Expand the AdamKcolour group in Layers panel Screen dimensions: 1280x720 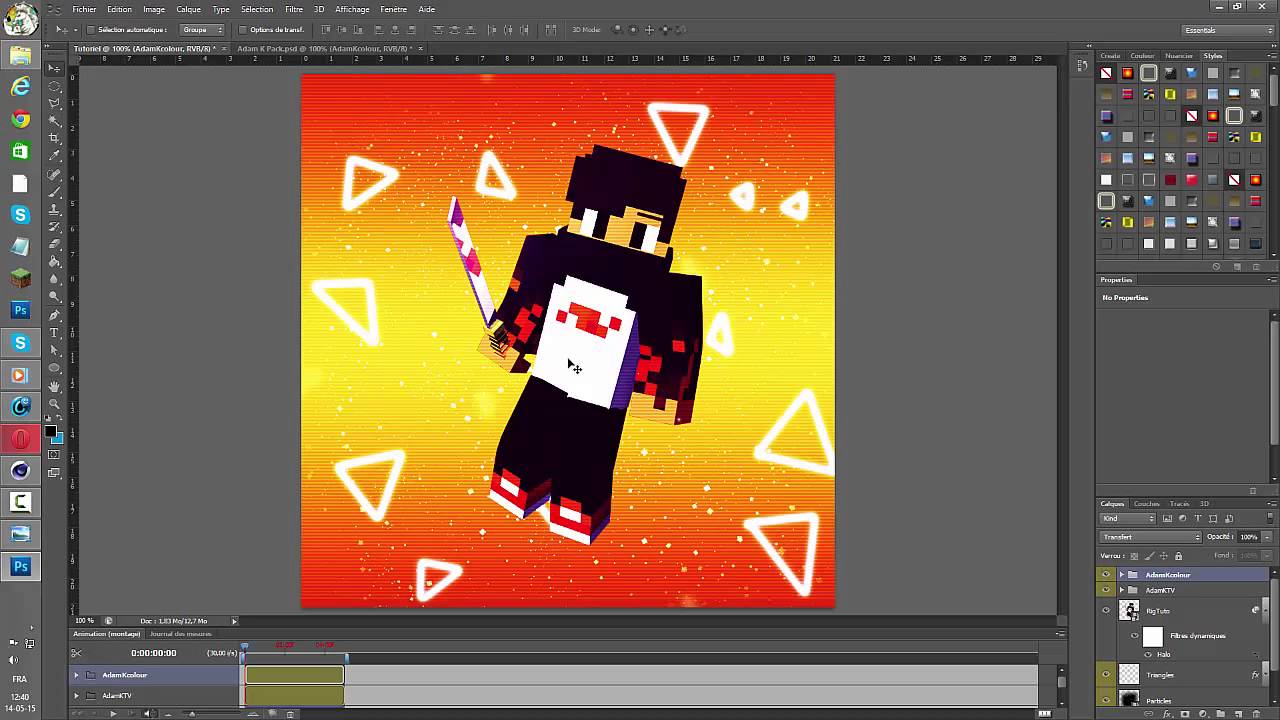(x=1122, y=574)
